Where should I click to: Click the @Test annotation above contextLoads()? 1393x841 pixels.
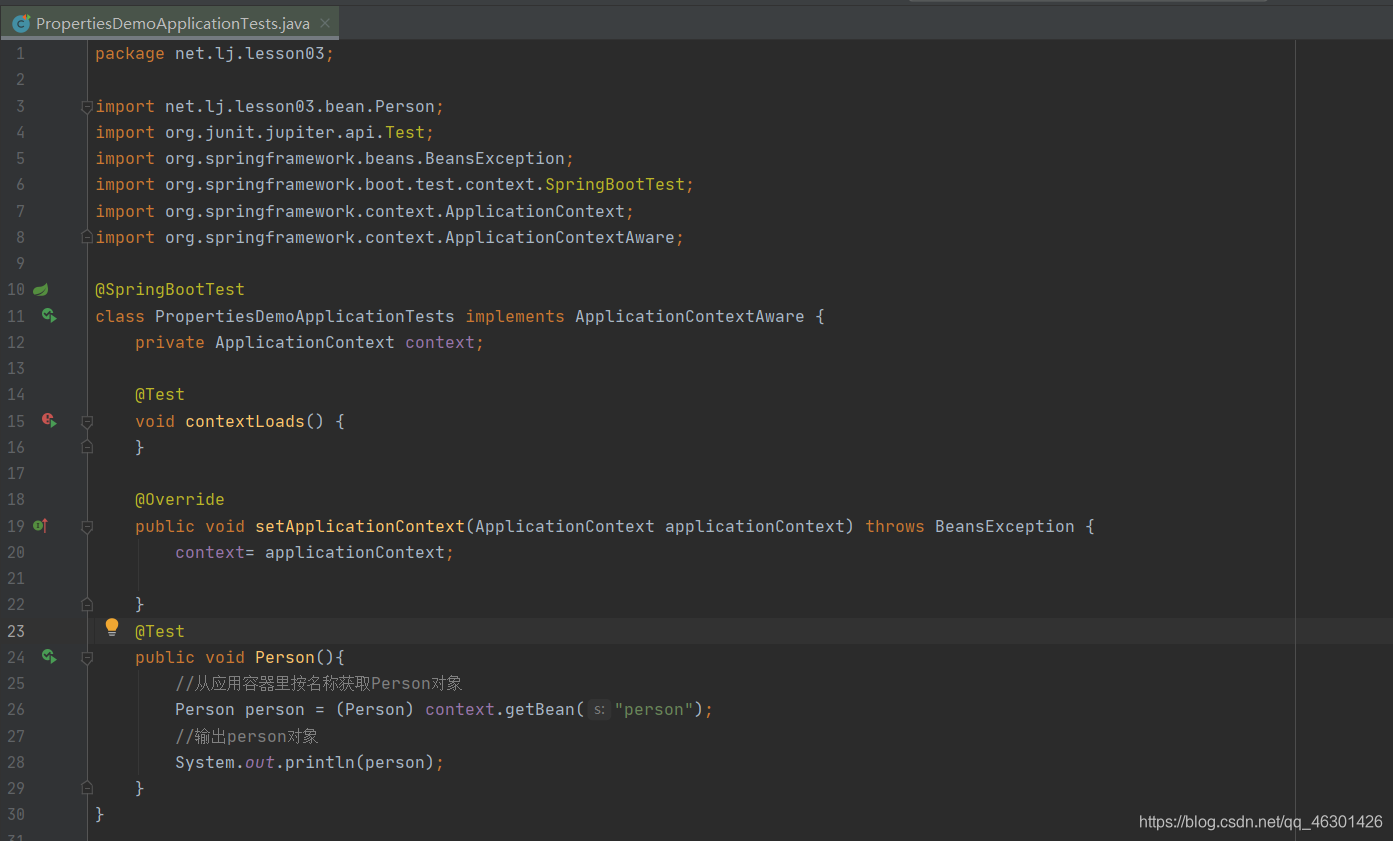pos(160,395)
